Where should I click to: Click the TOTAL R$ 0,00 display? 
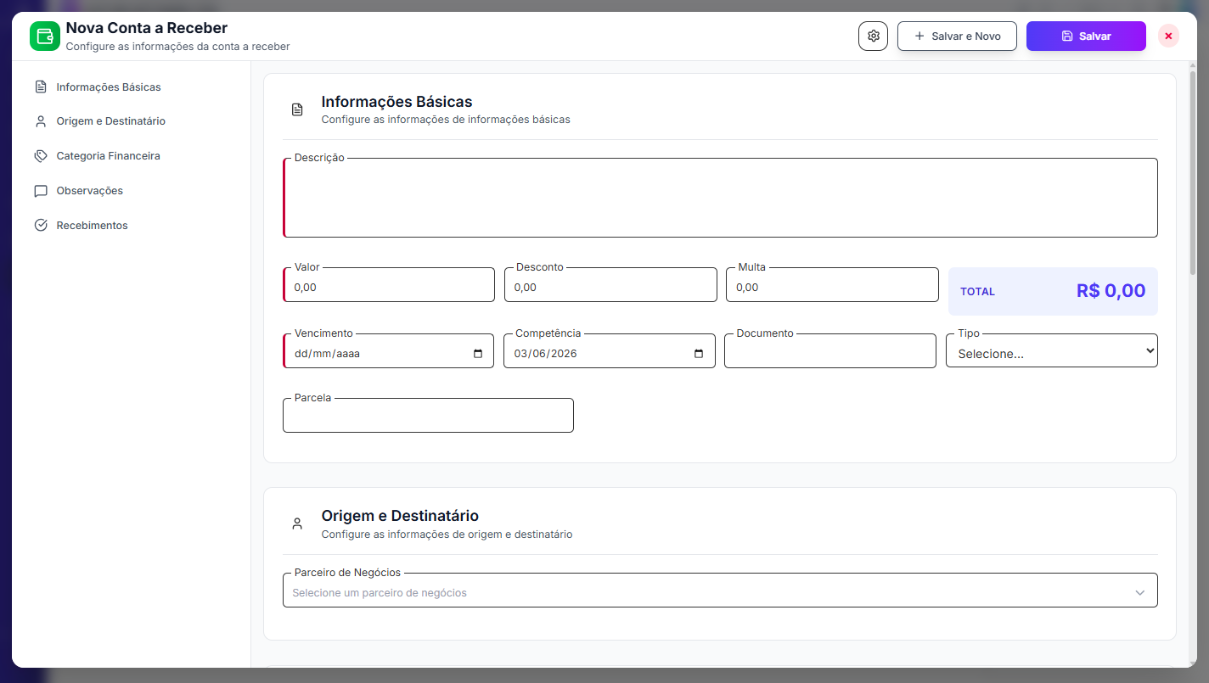(1053, 291)
